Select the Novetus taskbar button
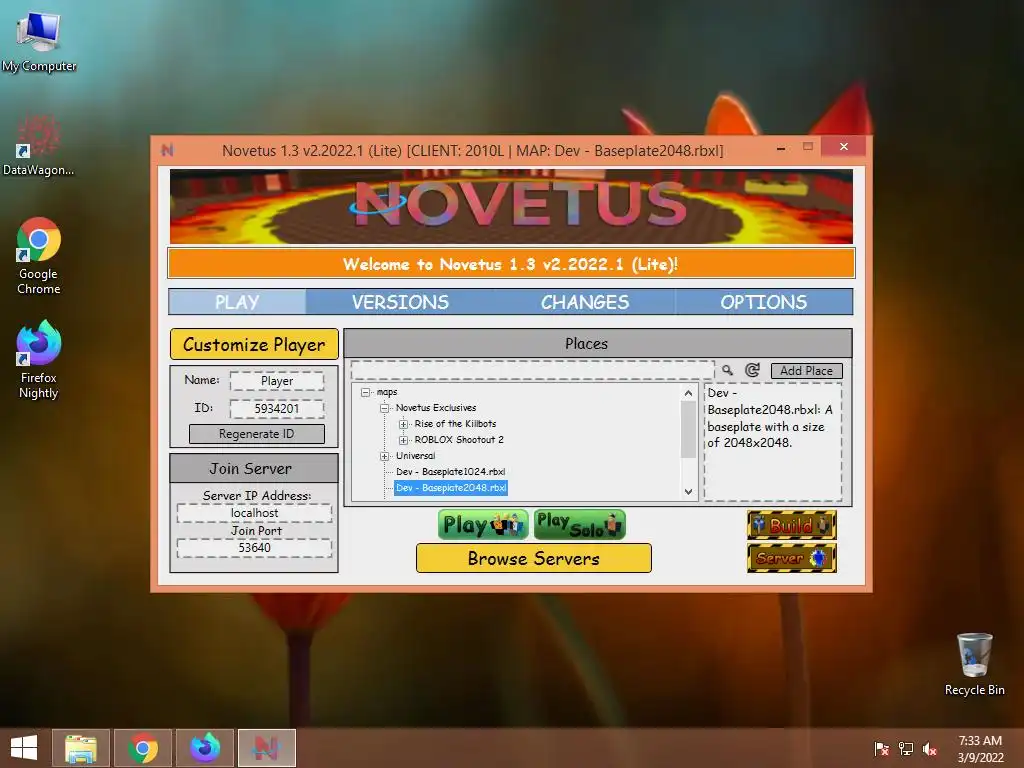This screenshot has height=768, width=1024. pyautogui.click(x=267, y=748)
